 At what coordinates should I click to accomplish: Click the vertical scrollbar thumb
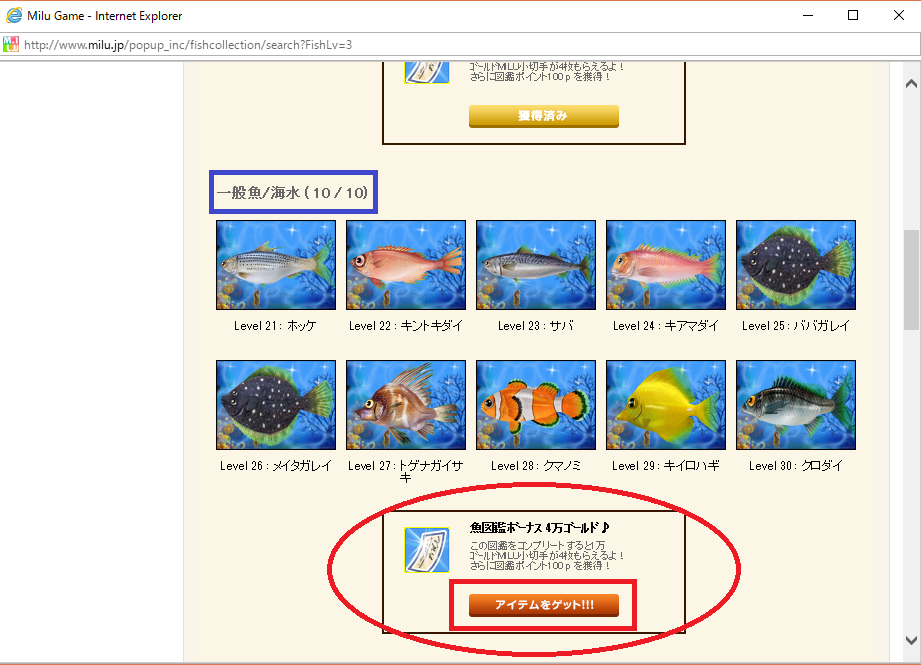[911, 280]
